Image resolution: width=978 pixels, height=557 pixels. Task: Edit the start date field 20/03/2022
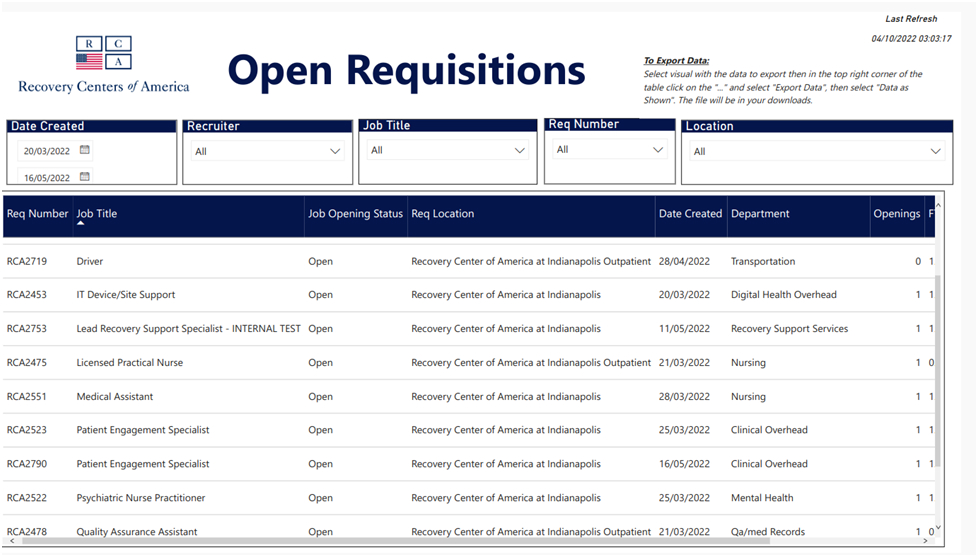(47, 151)
